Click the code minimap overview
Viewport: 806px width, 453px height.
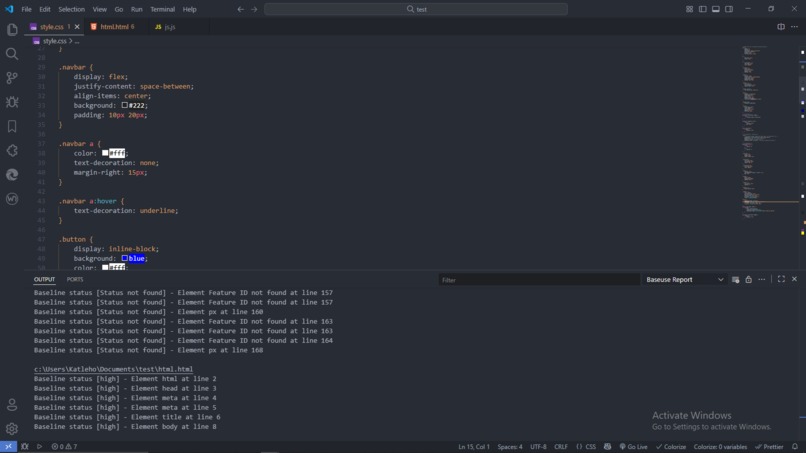point(770,131)
